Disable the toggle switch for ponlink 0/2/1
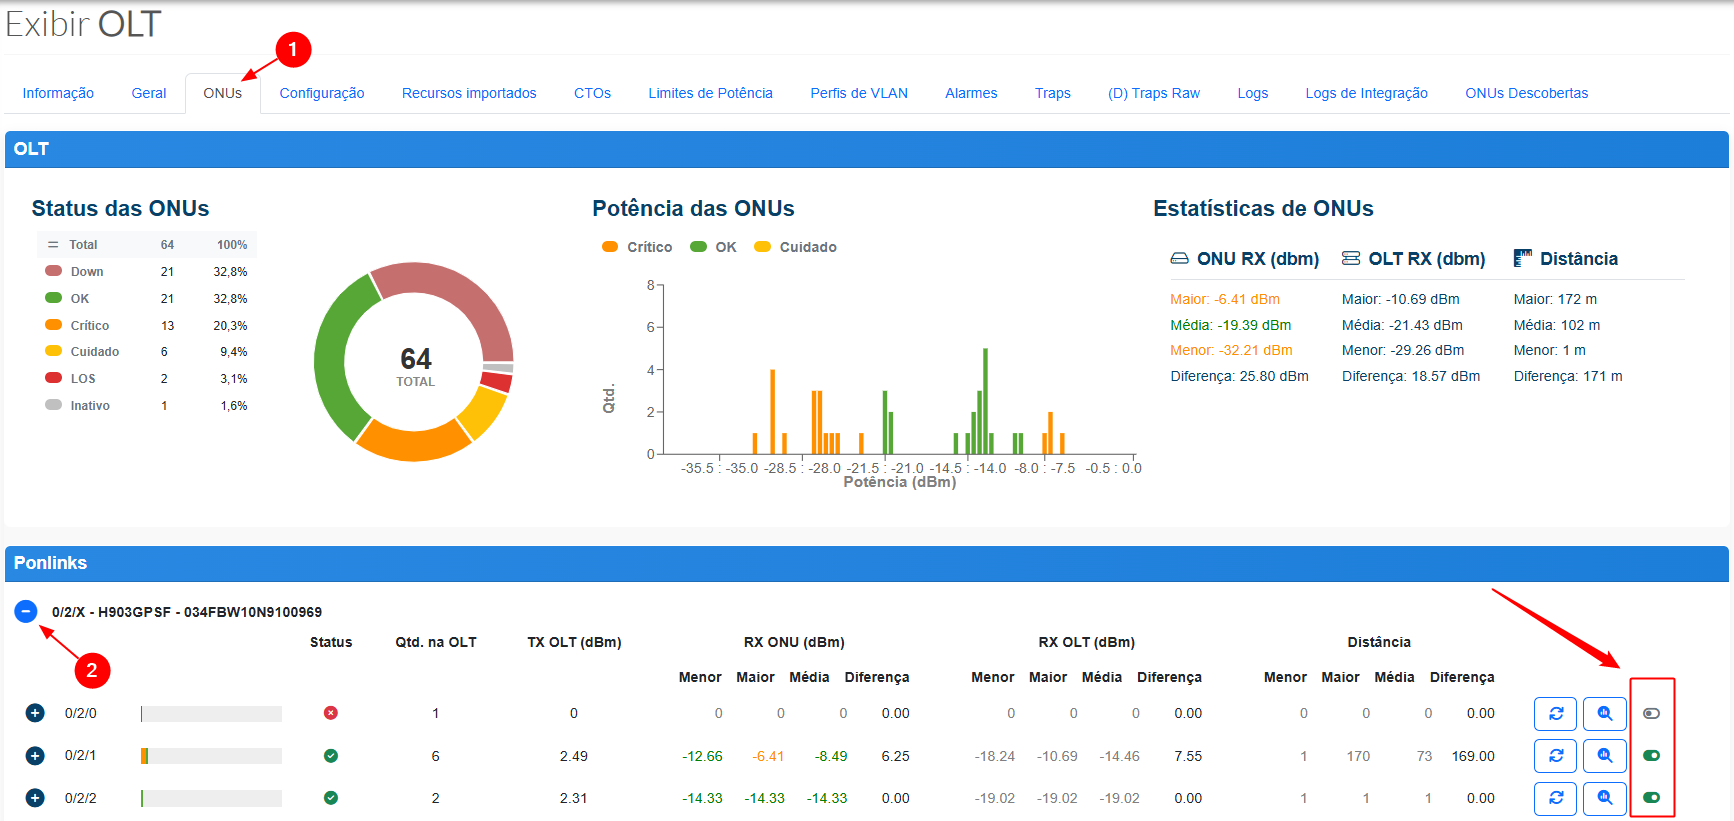 pyautogui.click(x=1651, y=756)
